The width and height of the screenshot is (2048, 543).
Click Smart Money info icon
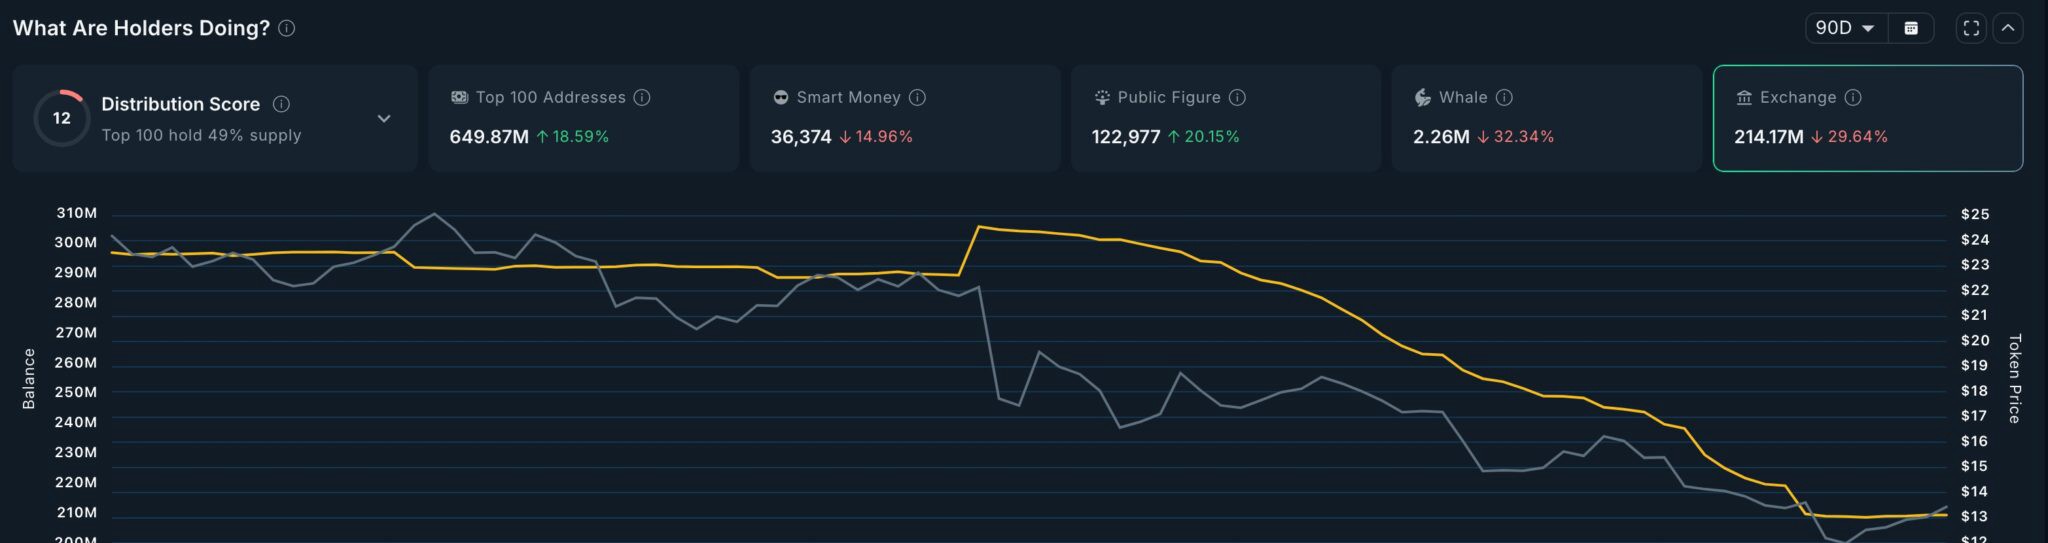(917, 97)
